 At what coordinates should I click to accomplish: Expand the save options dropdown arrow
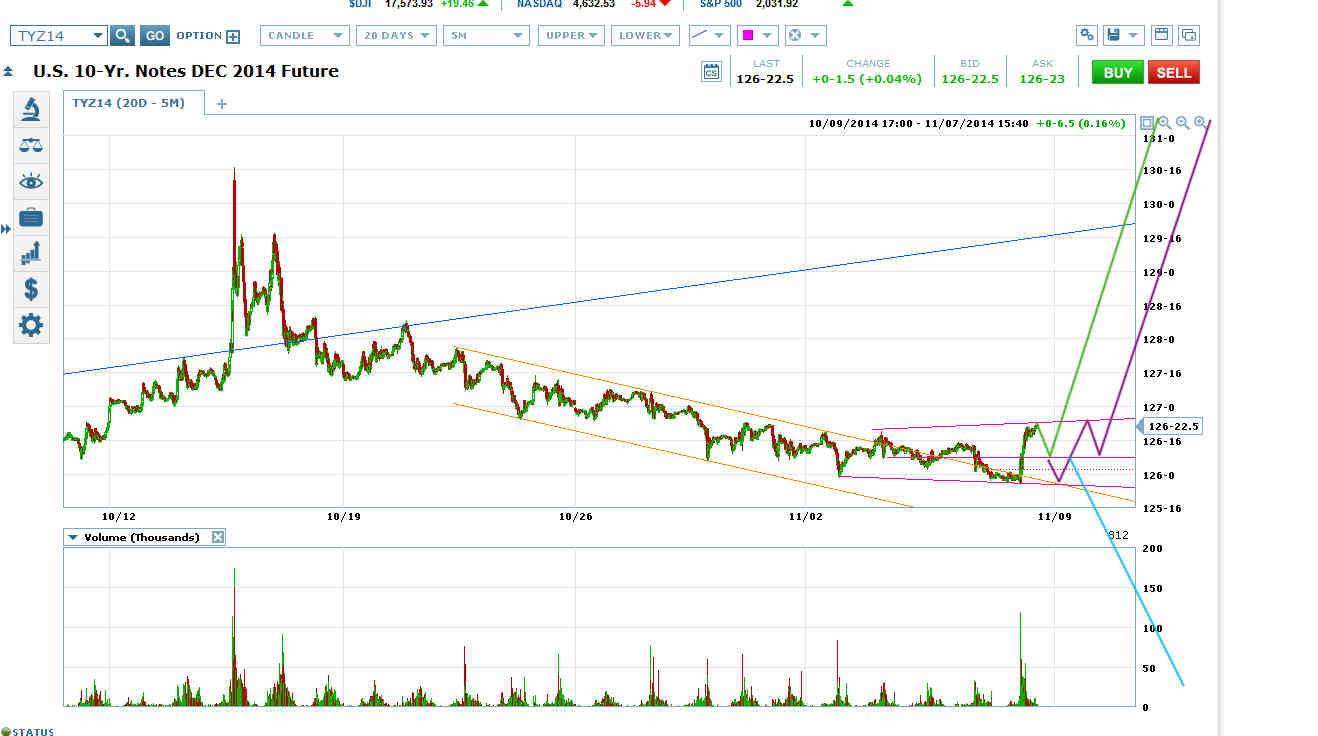pos(1134,36)
